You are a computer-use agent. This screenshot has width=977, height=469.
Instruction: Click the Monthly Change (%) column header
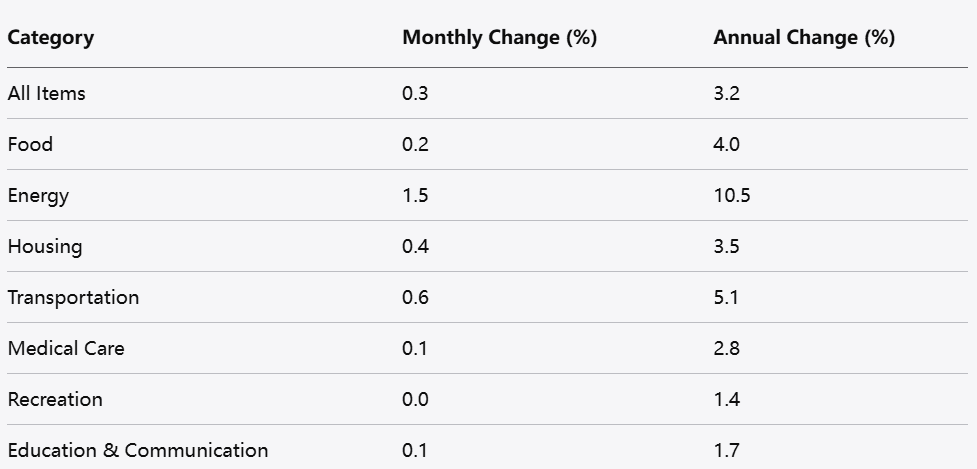499,38
